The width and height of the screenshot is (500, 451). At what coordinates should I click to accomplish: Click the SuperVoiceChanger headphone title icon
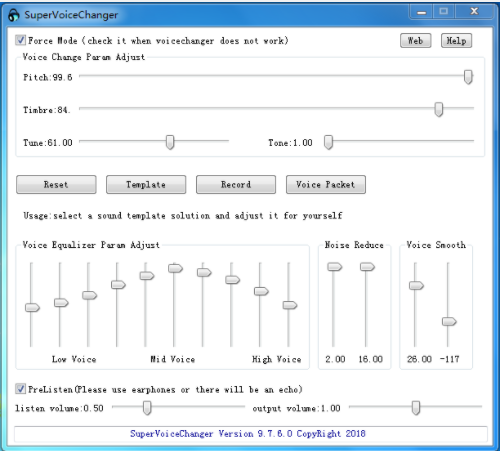[x=14, y=15]
